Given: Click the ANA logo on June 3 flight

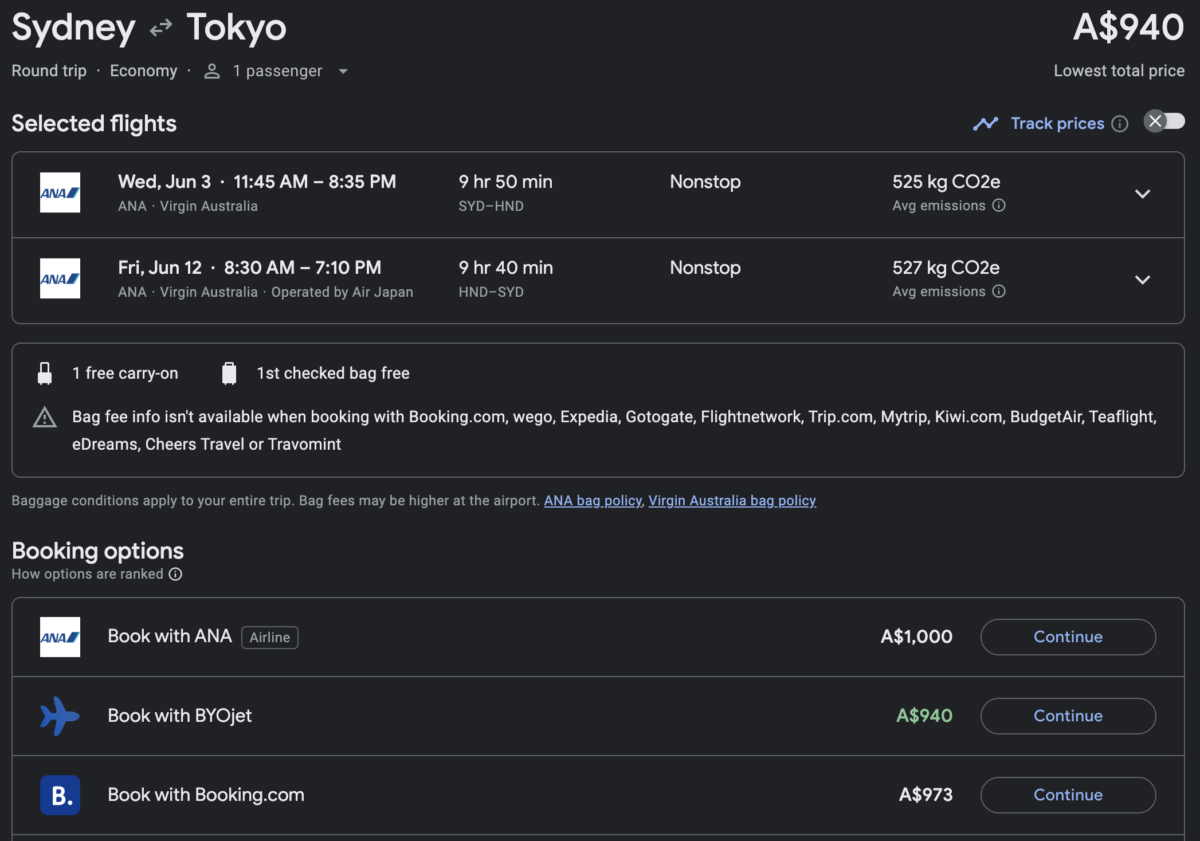Looking at the screenshot, I should pos(60,193).
